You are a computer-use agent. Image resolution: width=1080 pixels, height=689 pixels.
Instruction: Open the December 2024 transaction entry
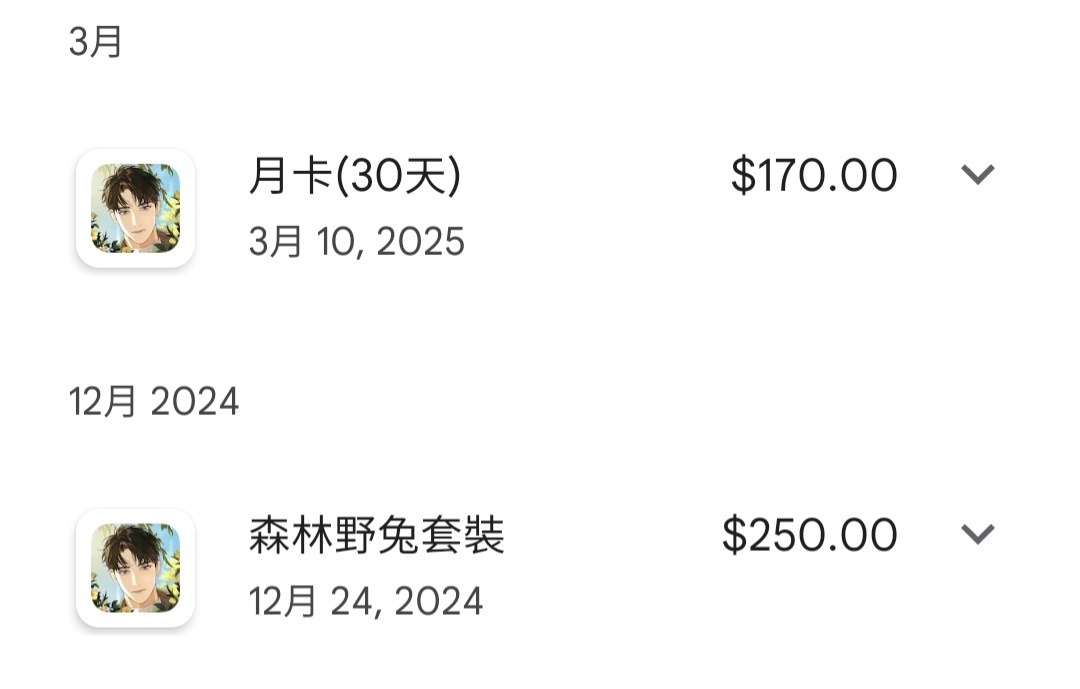point(536,568)
